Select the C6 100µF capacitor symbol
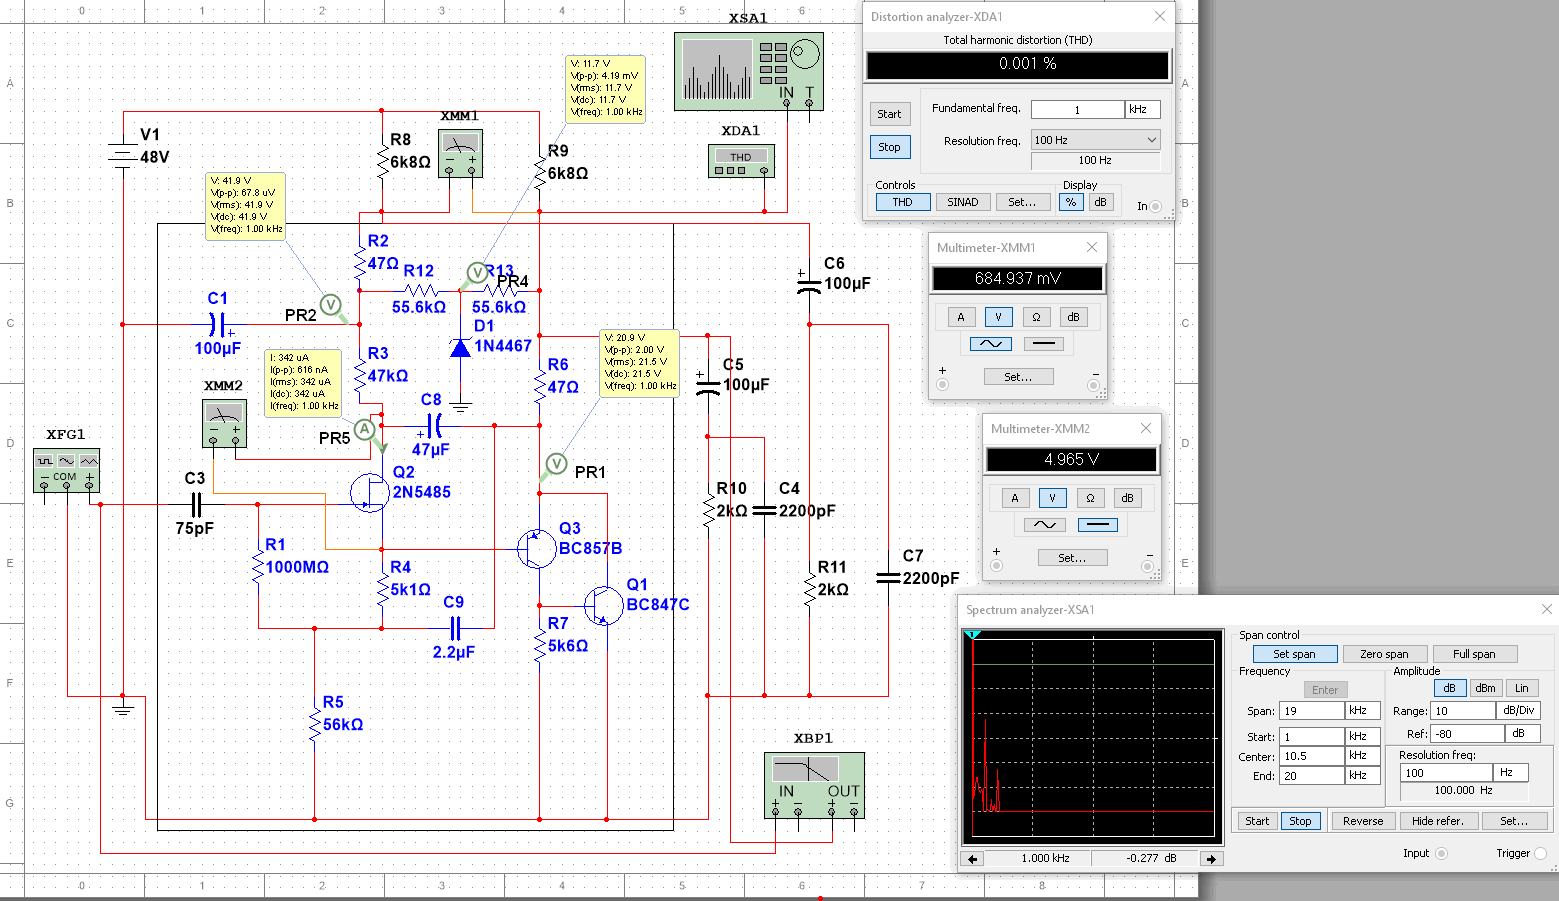 click(x=809, y=283)
